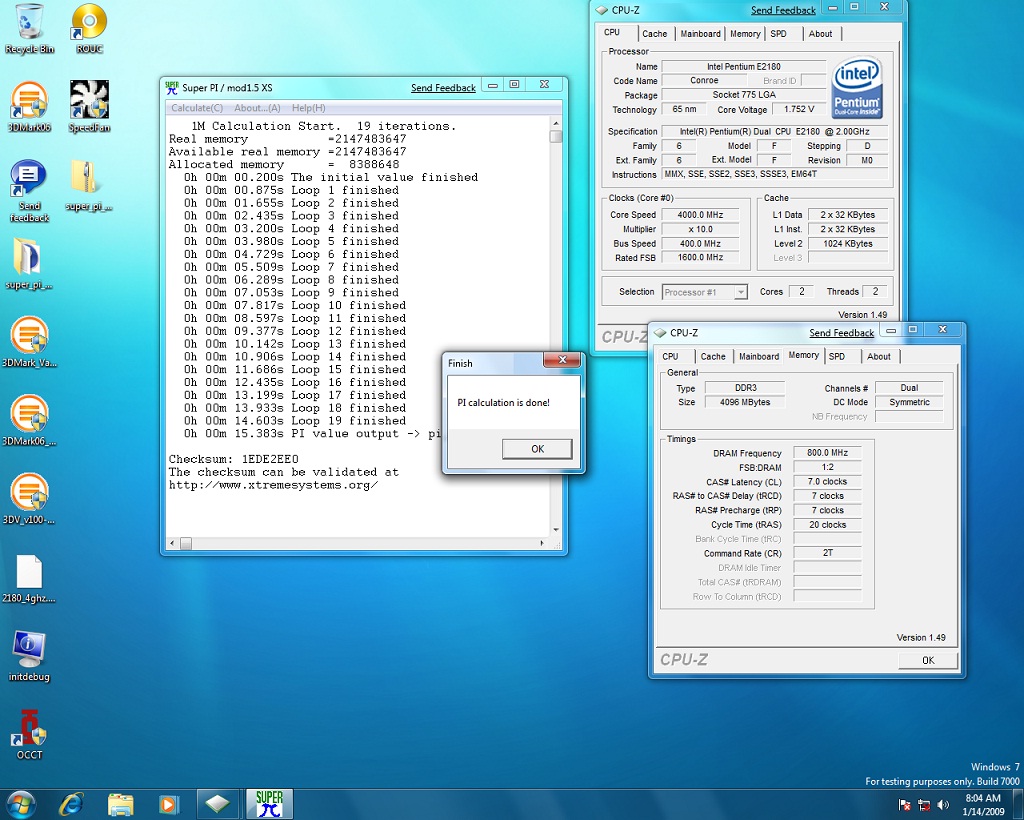Click the FSB:DRAM 1:2 value

[827, 467]
